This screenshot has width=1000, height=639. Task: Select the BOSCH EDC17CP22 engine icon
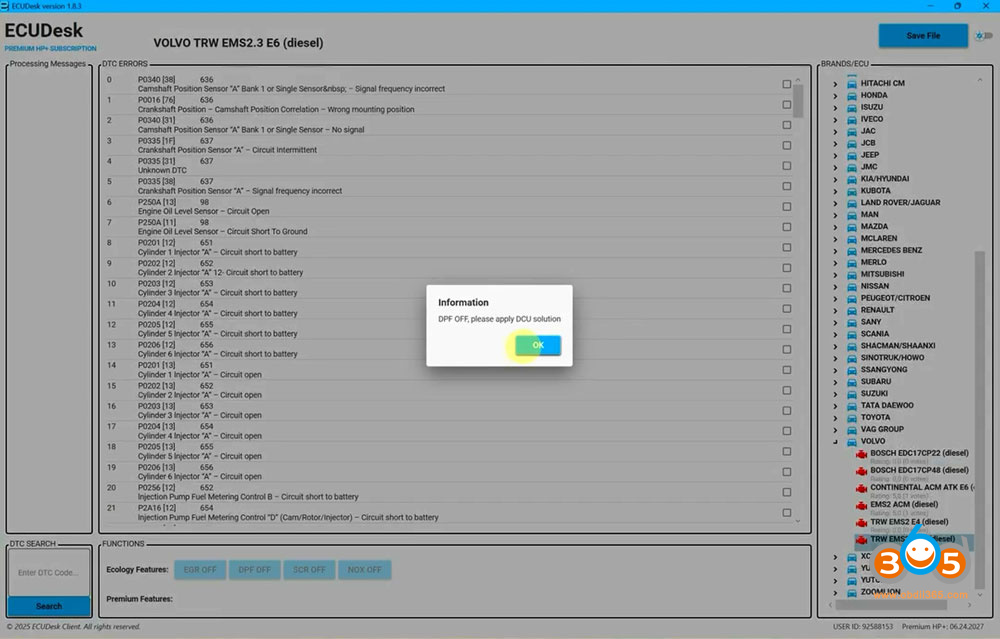(861, 454)
